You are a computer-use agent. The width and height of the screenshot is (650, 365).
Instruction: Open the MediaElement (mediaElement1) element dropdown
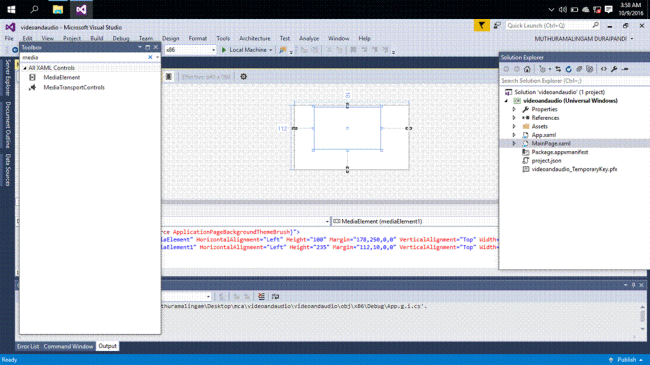(414, 221)
